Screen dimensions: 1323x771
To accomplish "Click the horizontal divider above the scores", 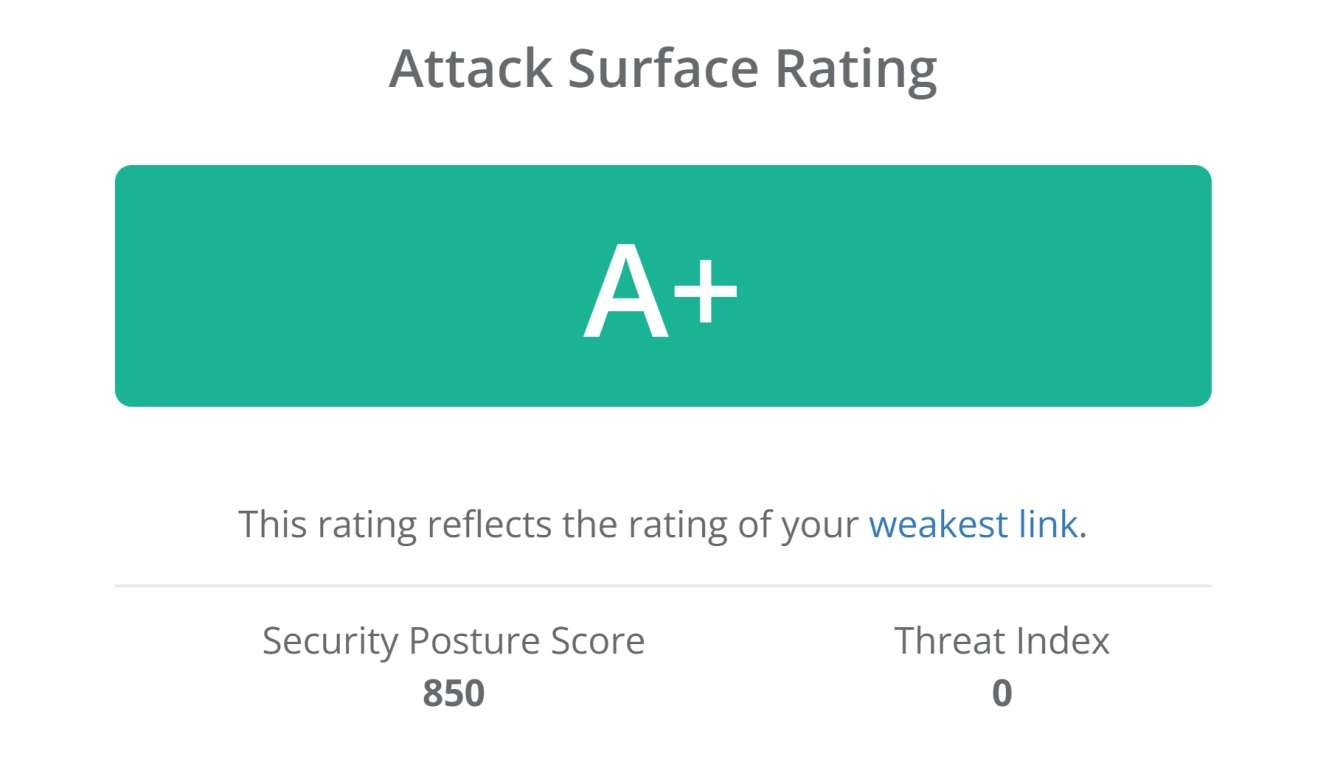I will [662, 584].
